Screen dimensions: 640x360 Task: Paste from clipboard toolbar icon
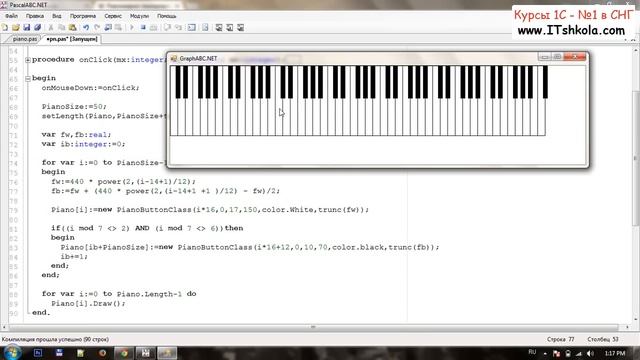click(x=72, y=27)
